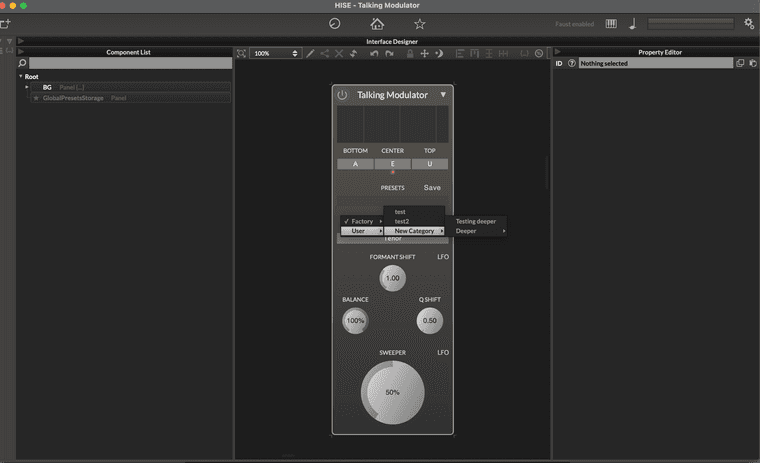Open the settings gears icon
The width and height of the screenshot is (760, 463).
[748, 24]
